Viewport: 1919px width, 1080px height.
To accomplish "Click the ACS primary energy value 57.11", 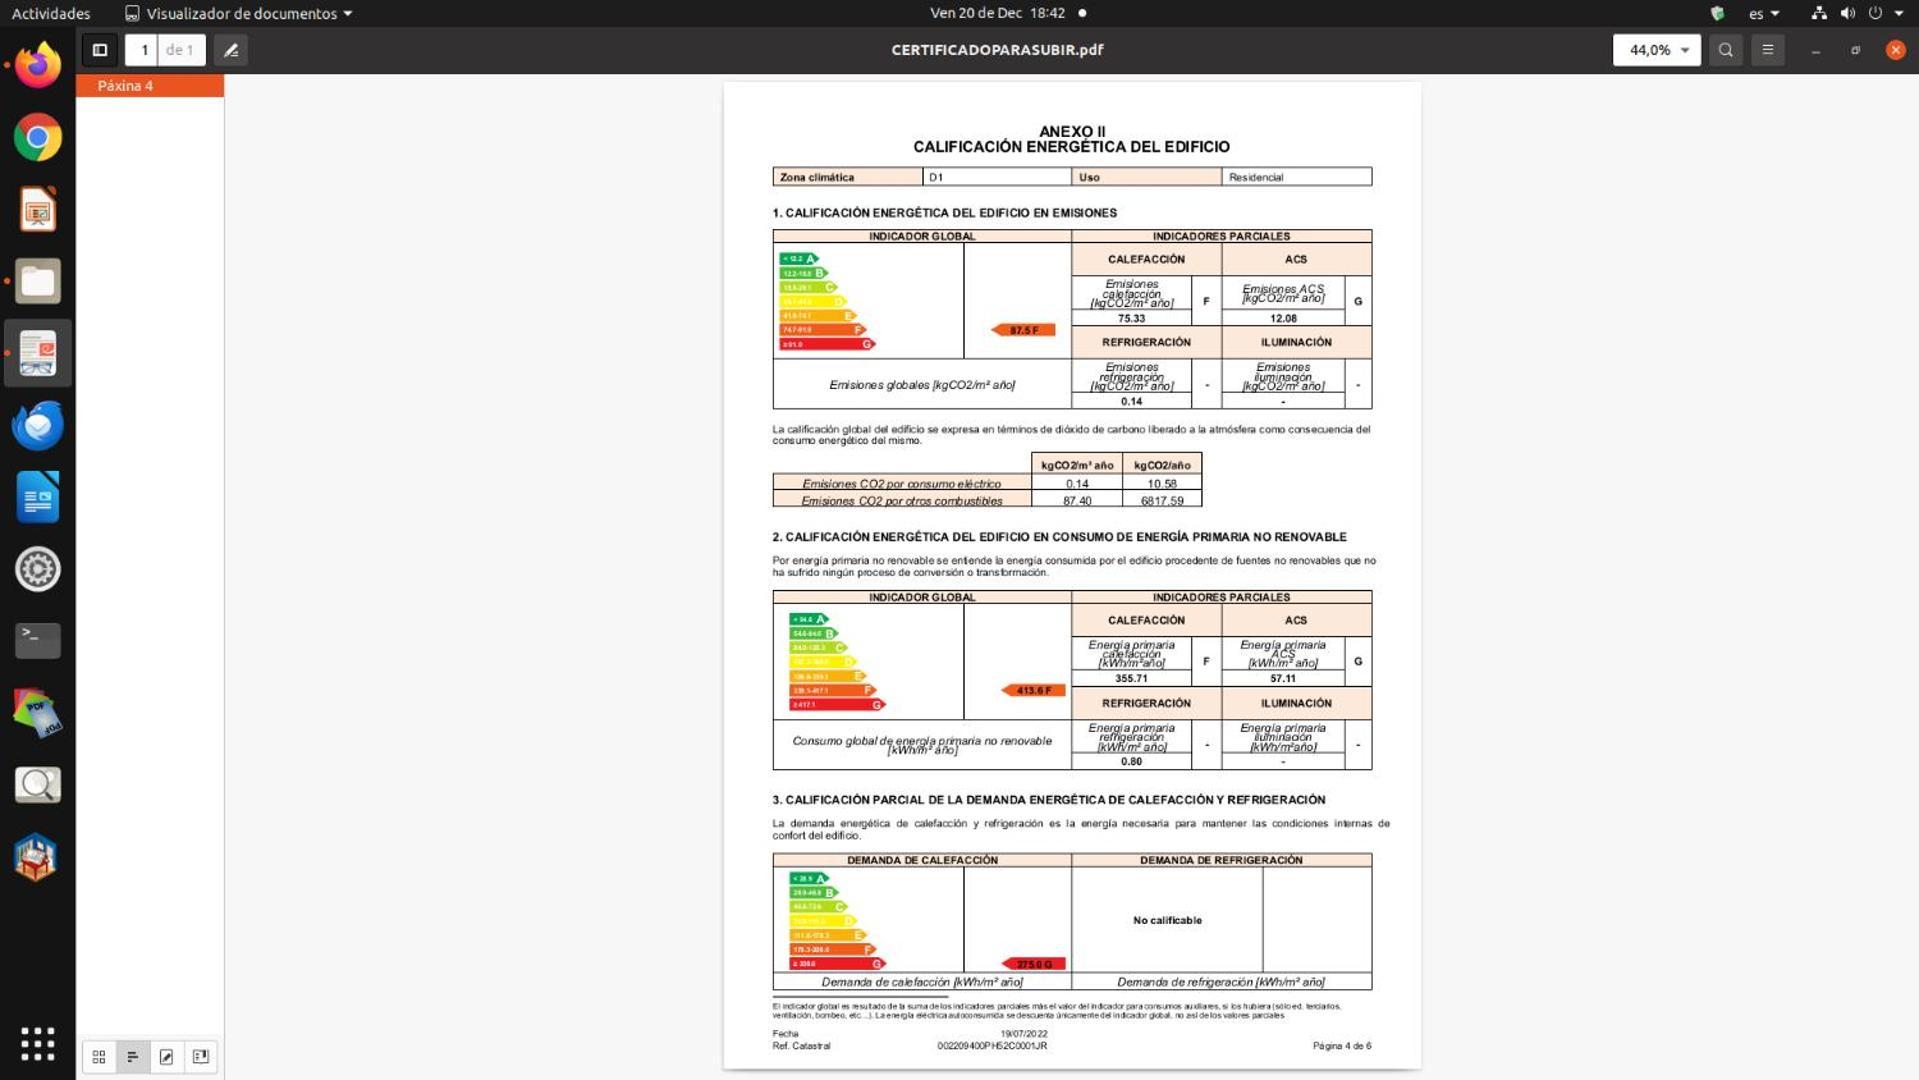I will point(1283,678).
